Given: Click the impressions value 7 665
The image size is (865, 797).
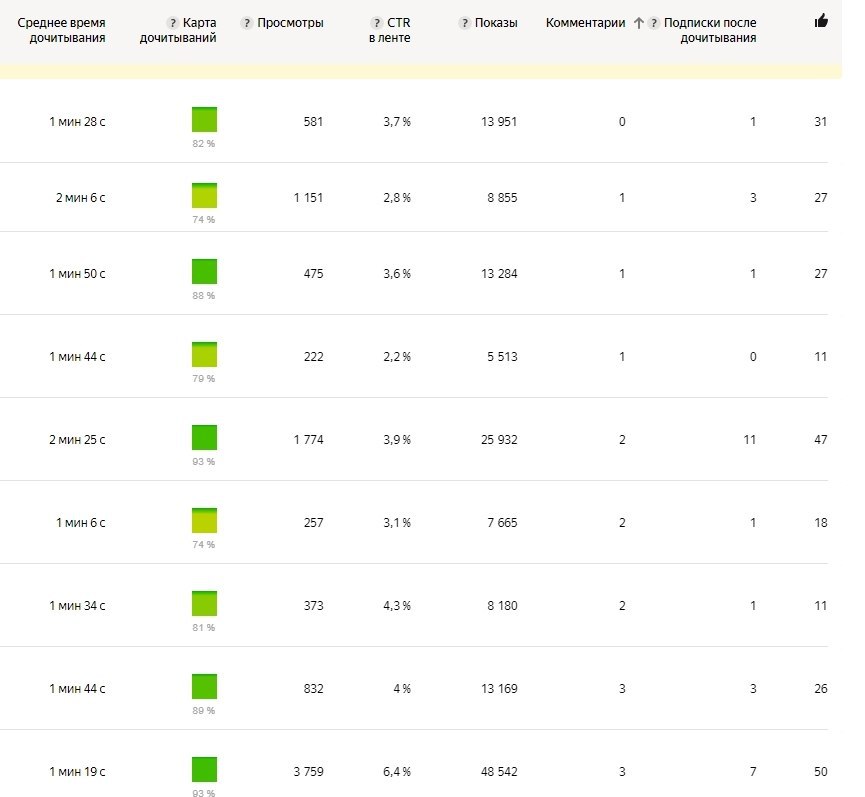Looking at the screenshot, I should [503, 523].
